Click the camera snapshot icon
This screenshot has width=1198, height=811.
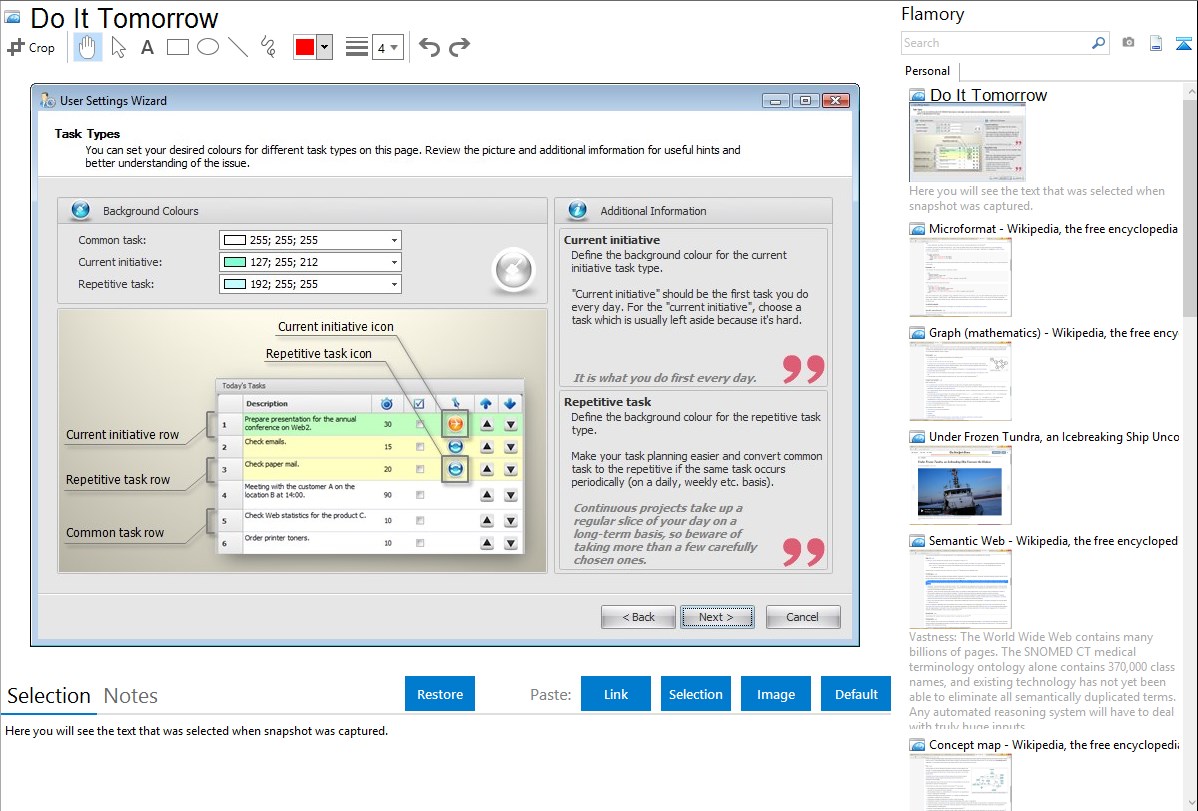coord(1128,43)
